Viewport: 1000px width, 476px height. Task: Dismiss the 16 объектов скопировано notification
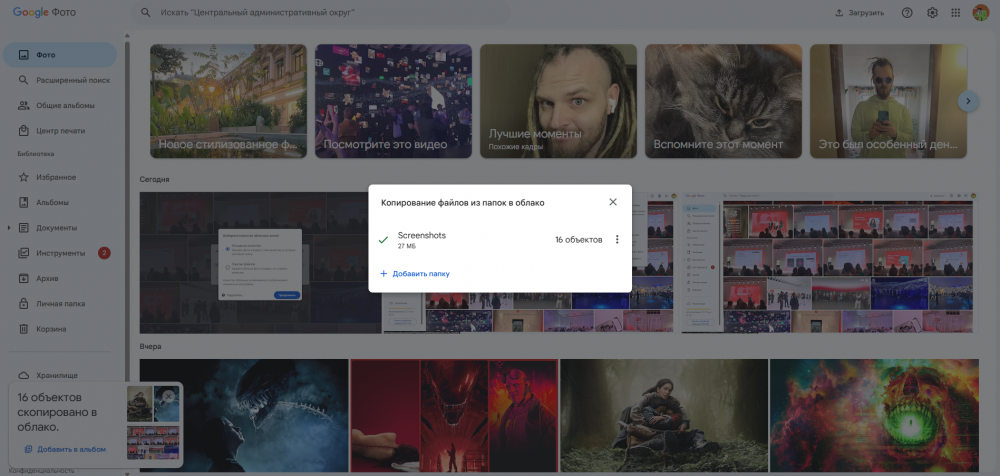coord(168,397)
